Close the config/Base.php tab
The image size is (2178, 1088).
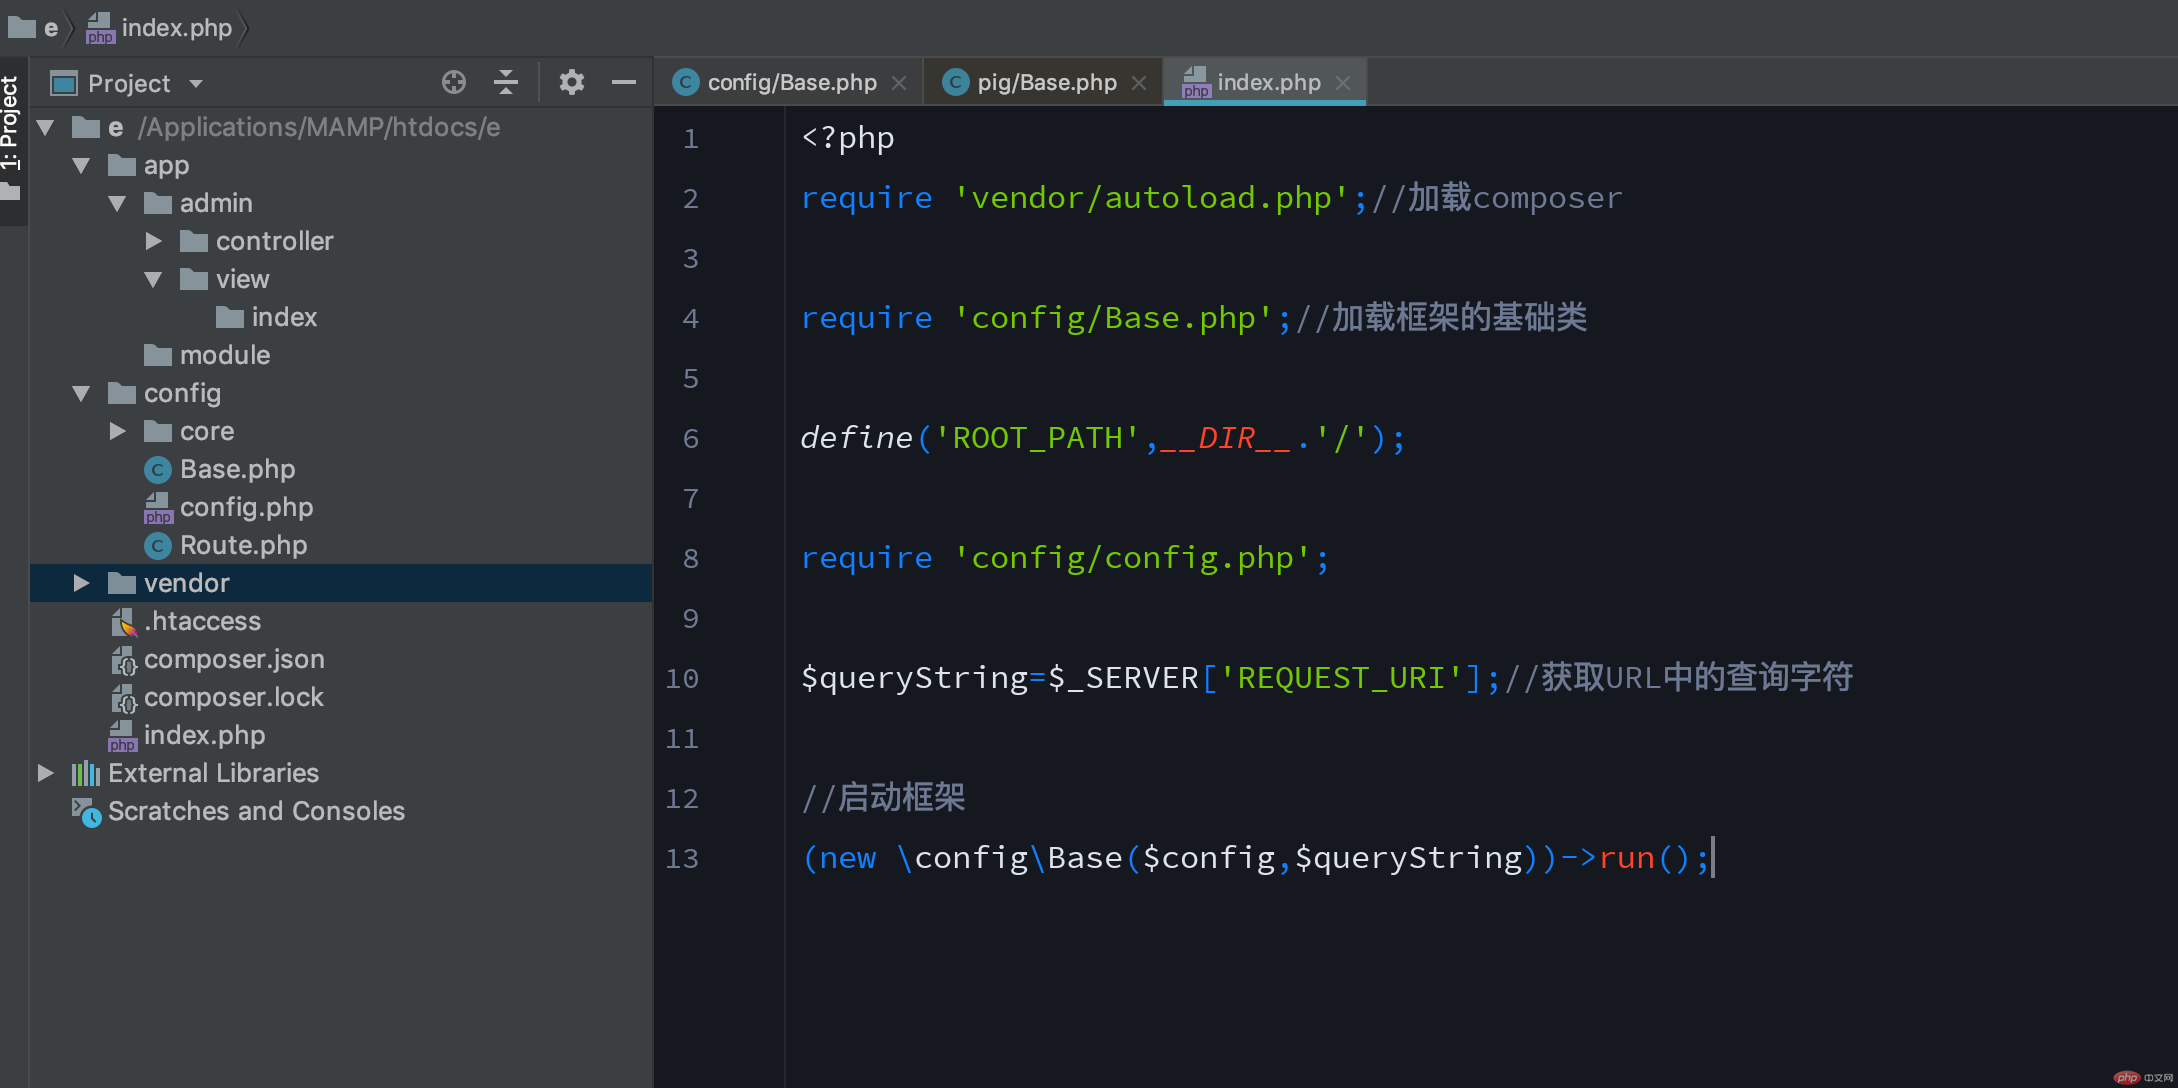tap(899, 83)
